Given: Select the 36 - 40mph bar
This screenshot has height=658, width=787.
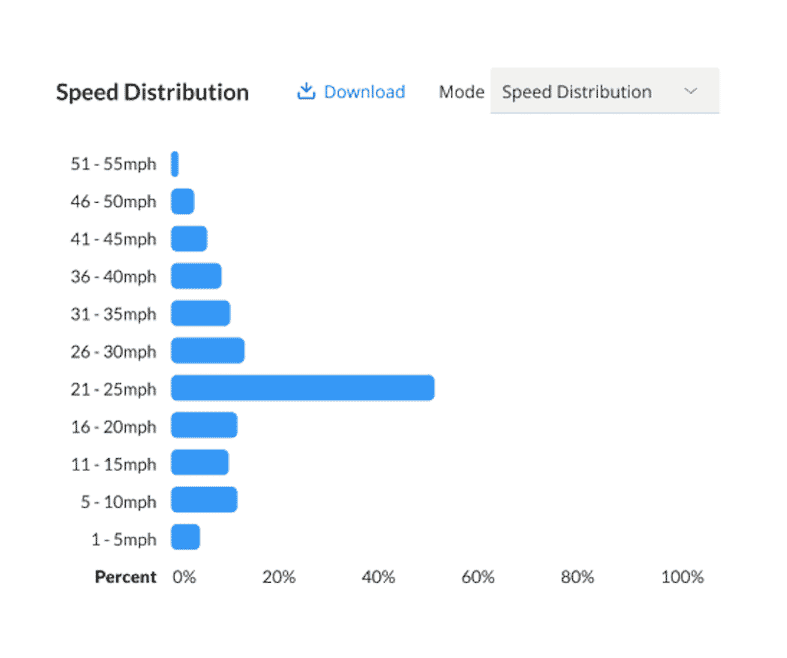Looking at the screenshot, I should [x=196, y=276].
